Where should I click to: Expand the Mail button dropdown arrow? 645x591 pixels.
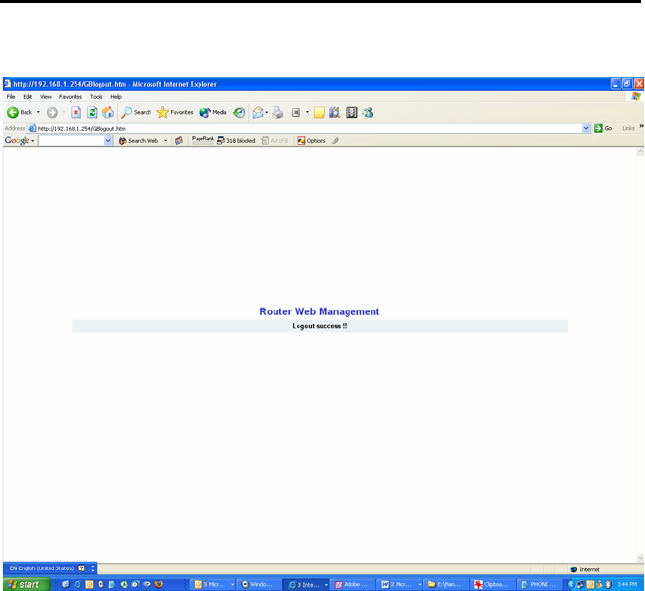(267, 112)
